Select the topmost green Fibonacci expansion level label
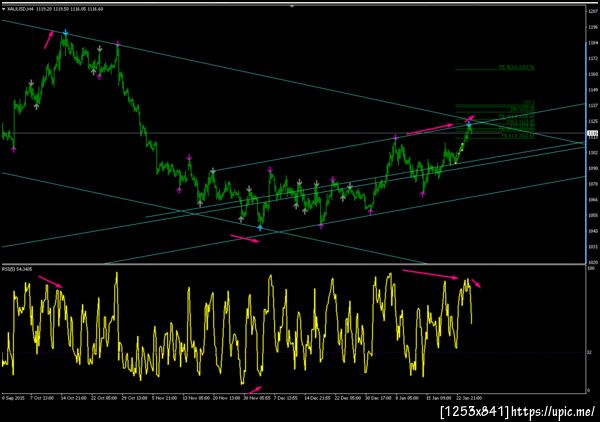Viewport: 600px width, 422px height. [x=517, y=68]
